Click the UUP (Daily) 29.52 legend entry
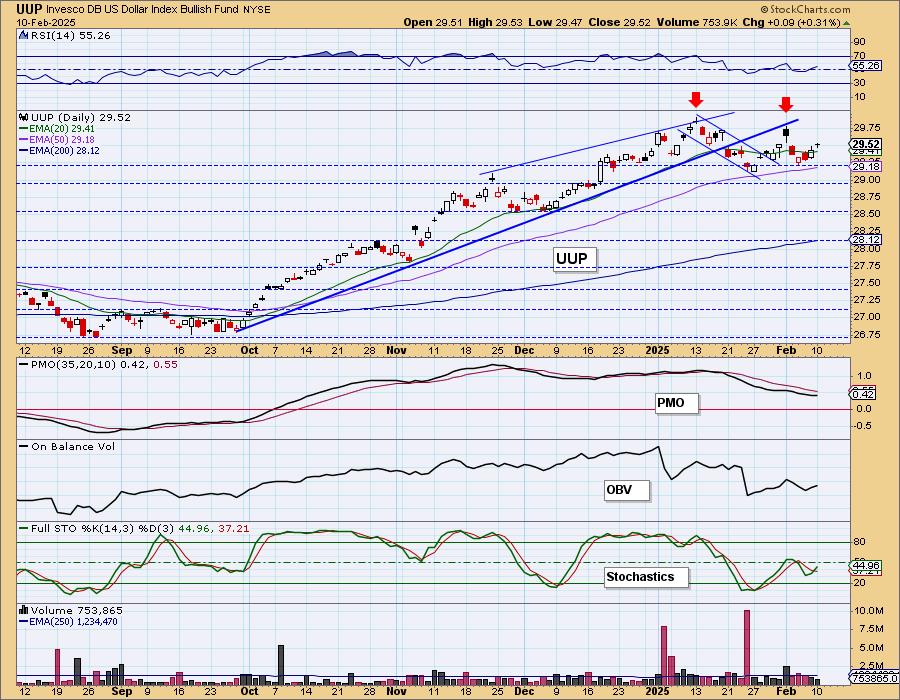900x700 pixels. 80,117
